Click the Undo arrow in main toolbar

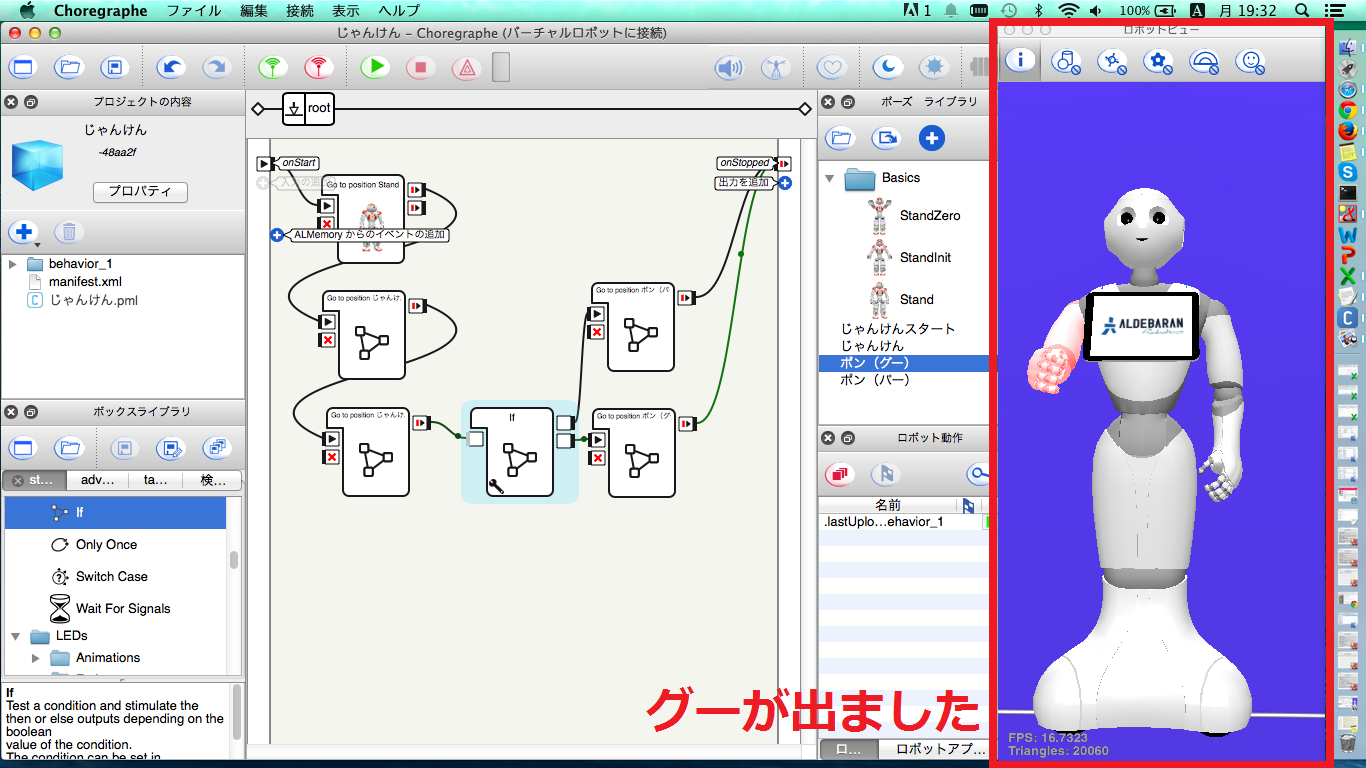pyautogui.click(x=172, y=68)
